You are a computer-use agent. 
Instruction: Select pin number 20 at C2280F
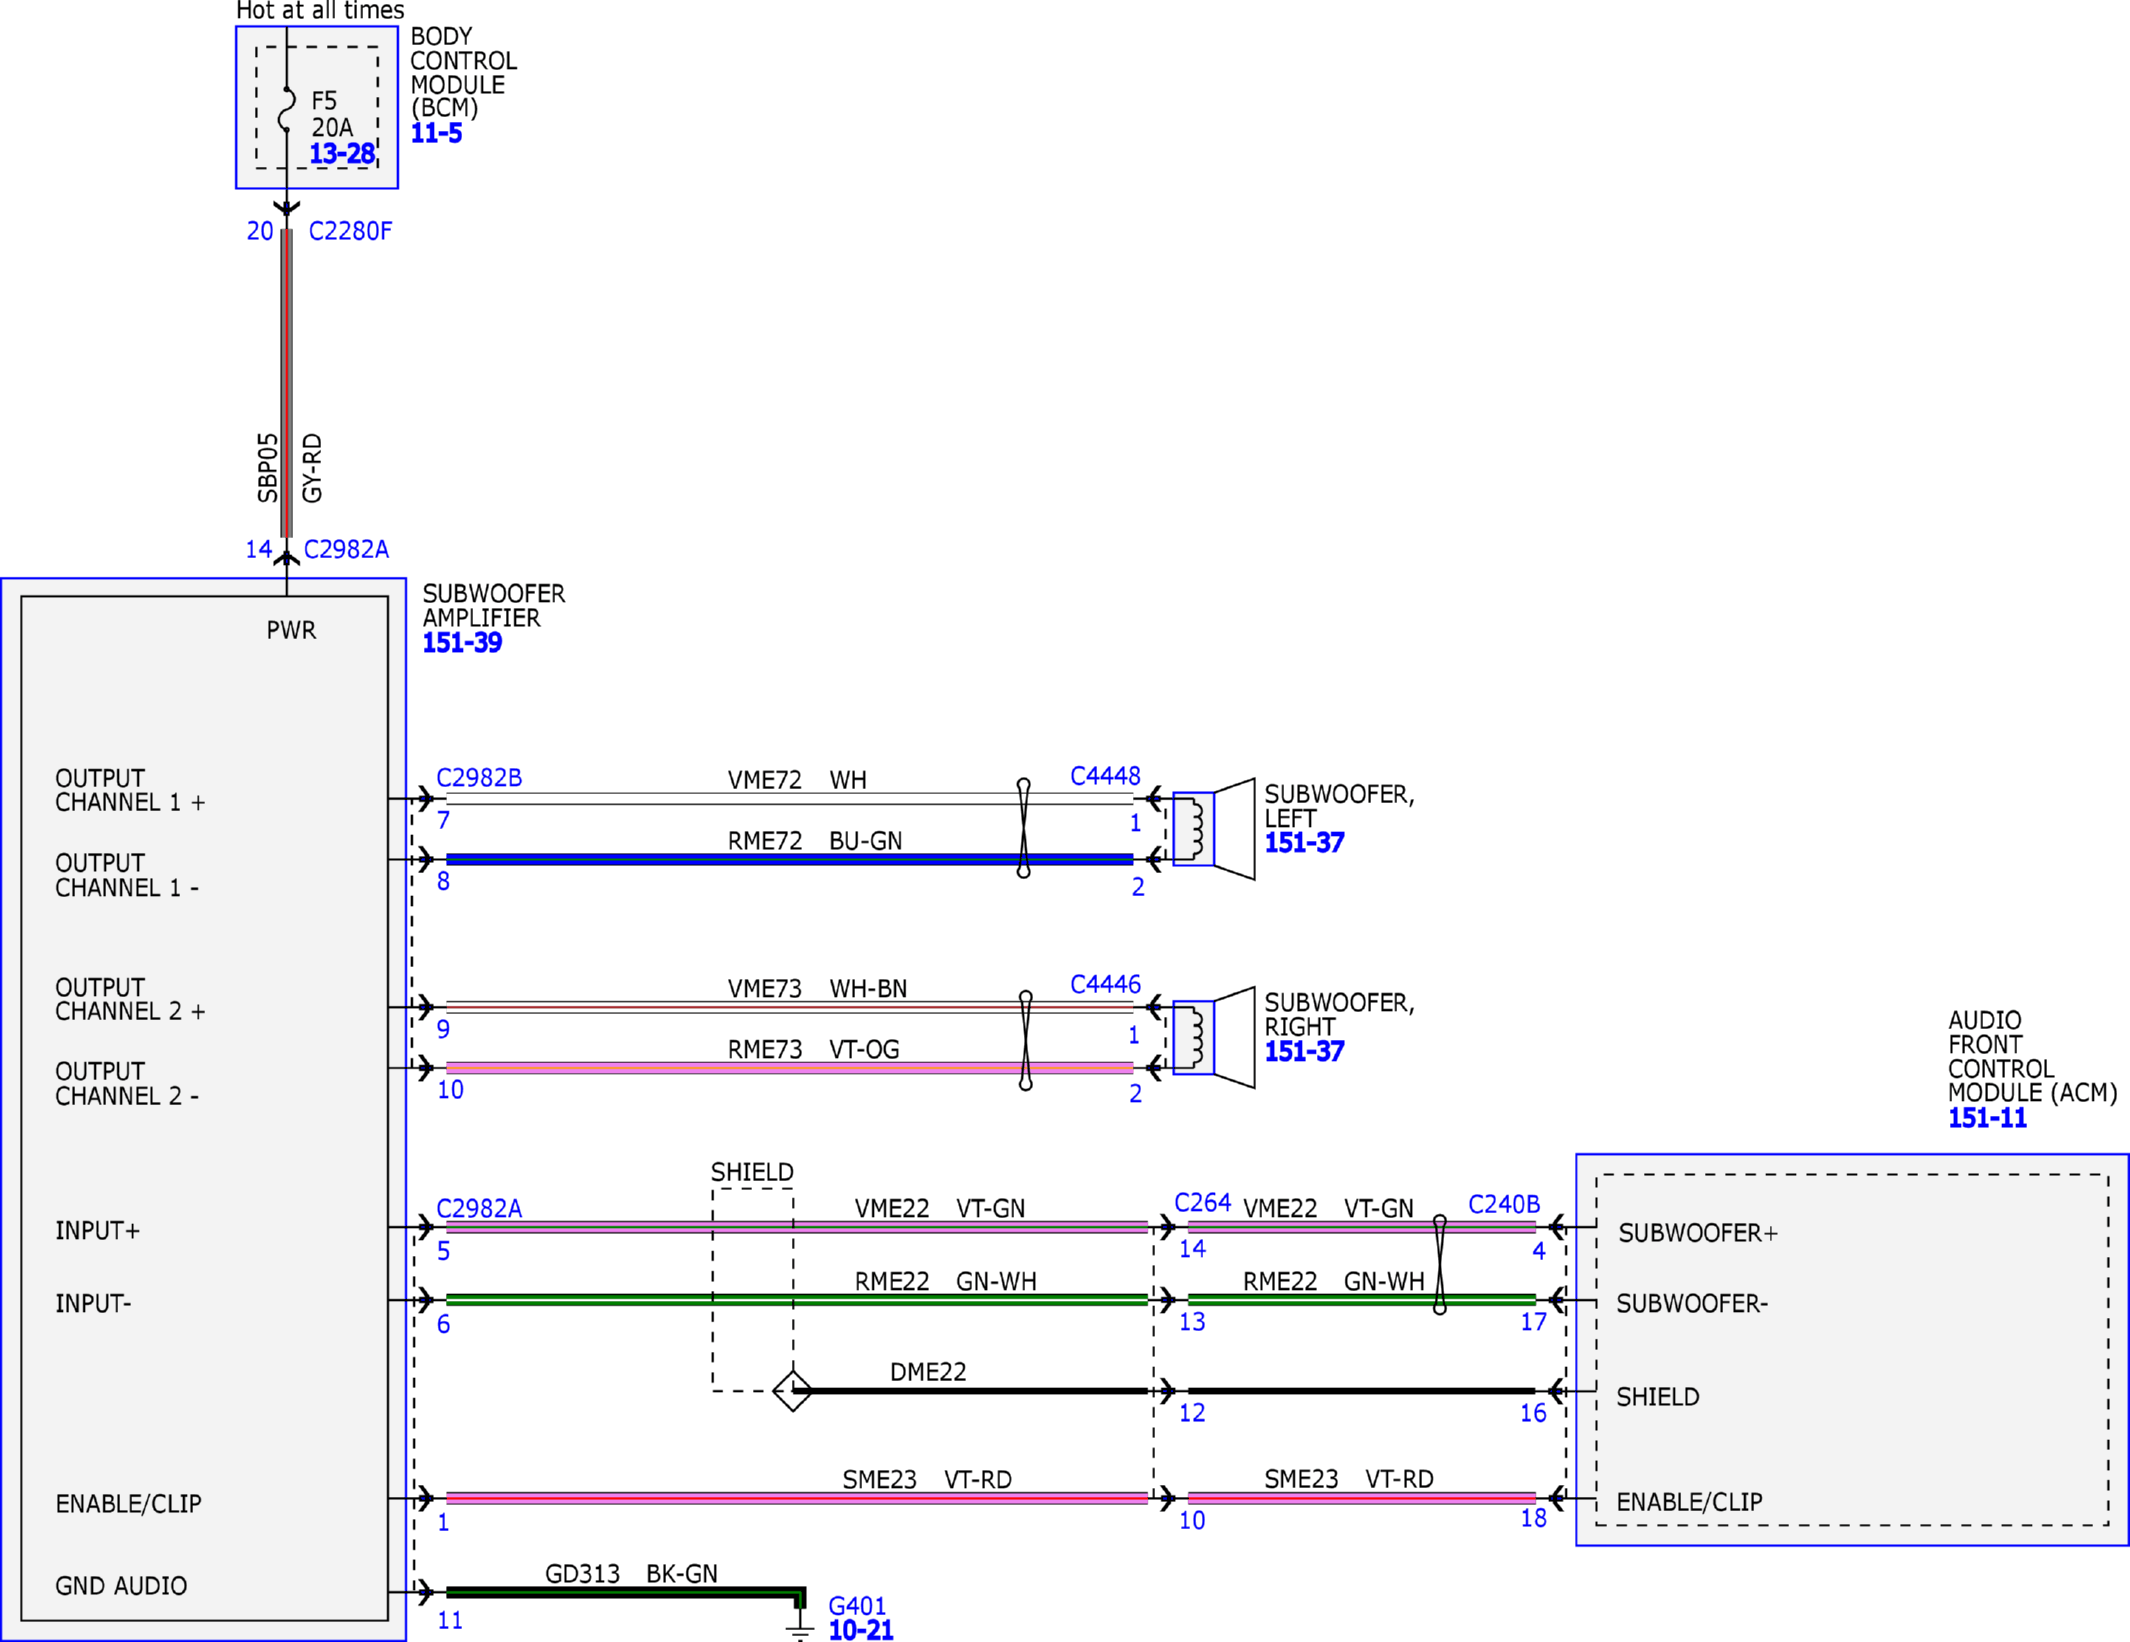click(x=260, y=231)
